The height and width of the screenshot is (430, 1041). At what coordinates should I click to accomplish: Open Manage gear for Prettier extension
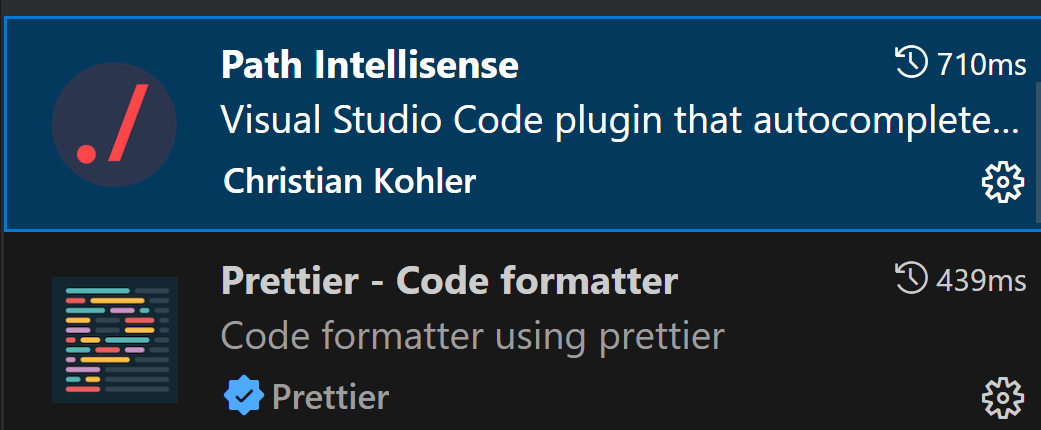(x=1002, y=397)
